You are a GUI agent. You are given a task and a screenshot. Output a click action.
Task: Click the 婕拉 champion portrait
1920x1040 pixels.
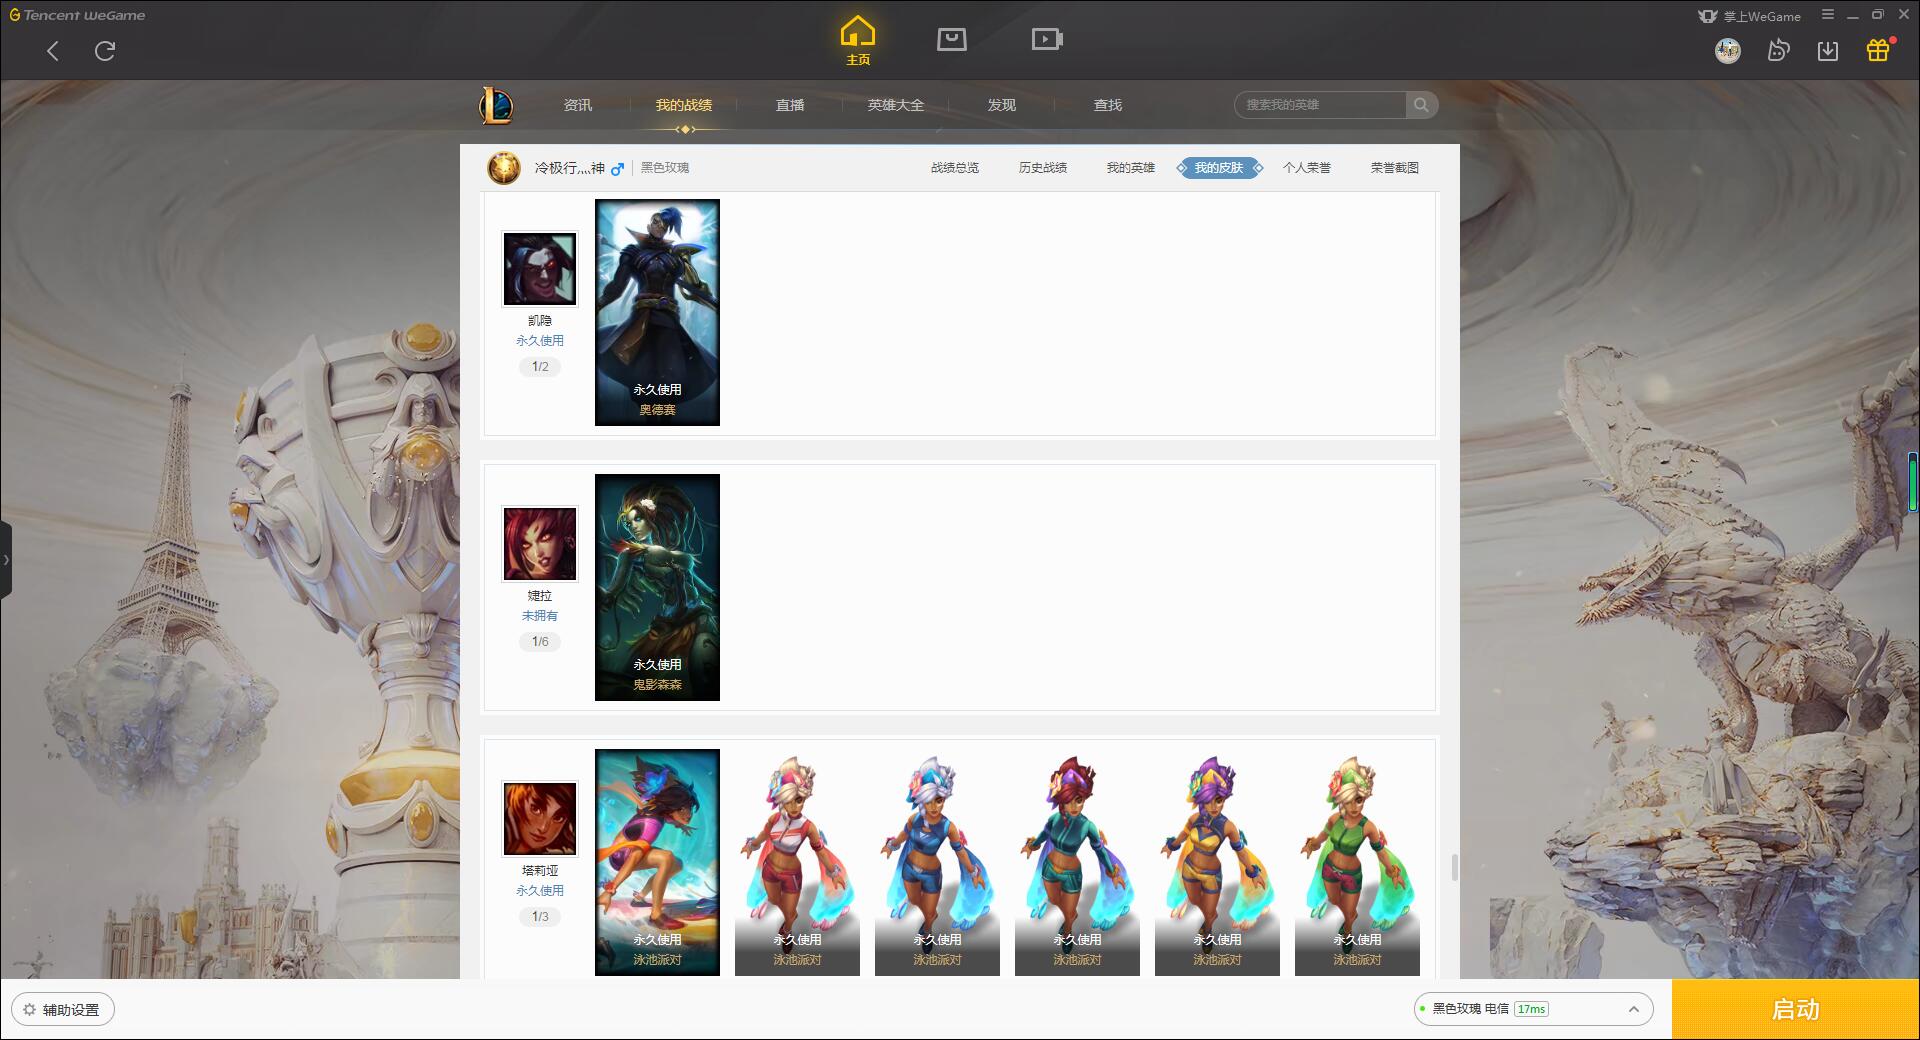click(x=540, y=544)
